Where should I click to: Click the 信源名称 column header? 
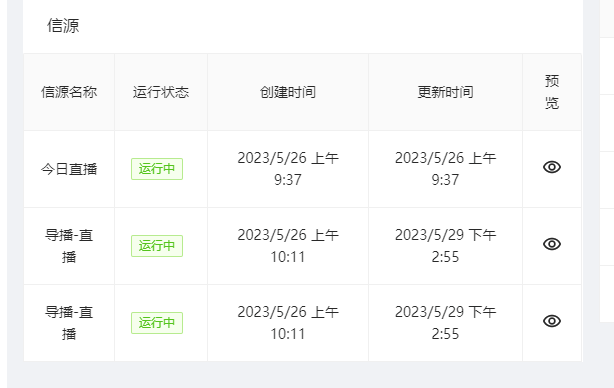pos(69,92)
